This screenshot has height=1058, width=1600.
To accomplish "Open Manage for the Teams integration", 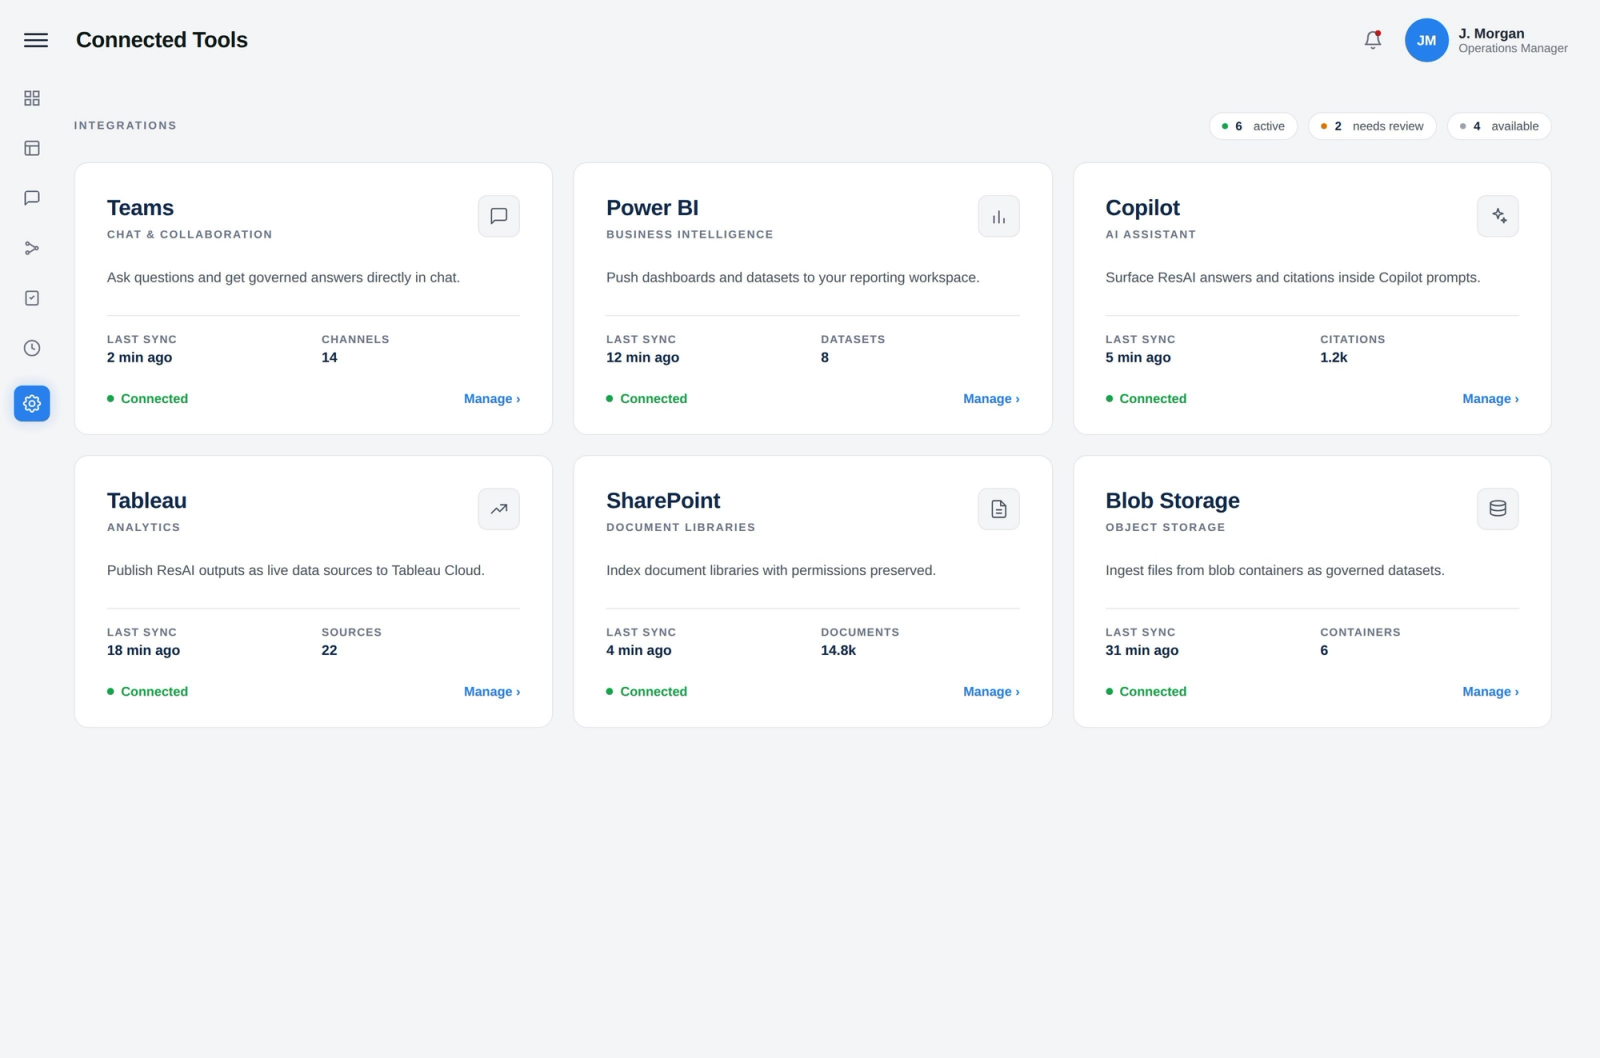I will pos(492,399).
